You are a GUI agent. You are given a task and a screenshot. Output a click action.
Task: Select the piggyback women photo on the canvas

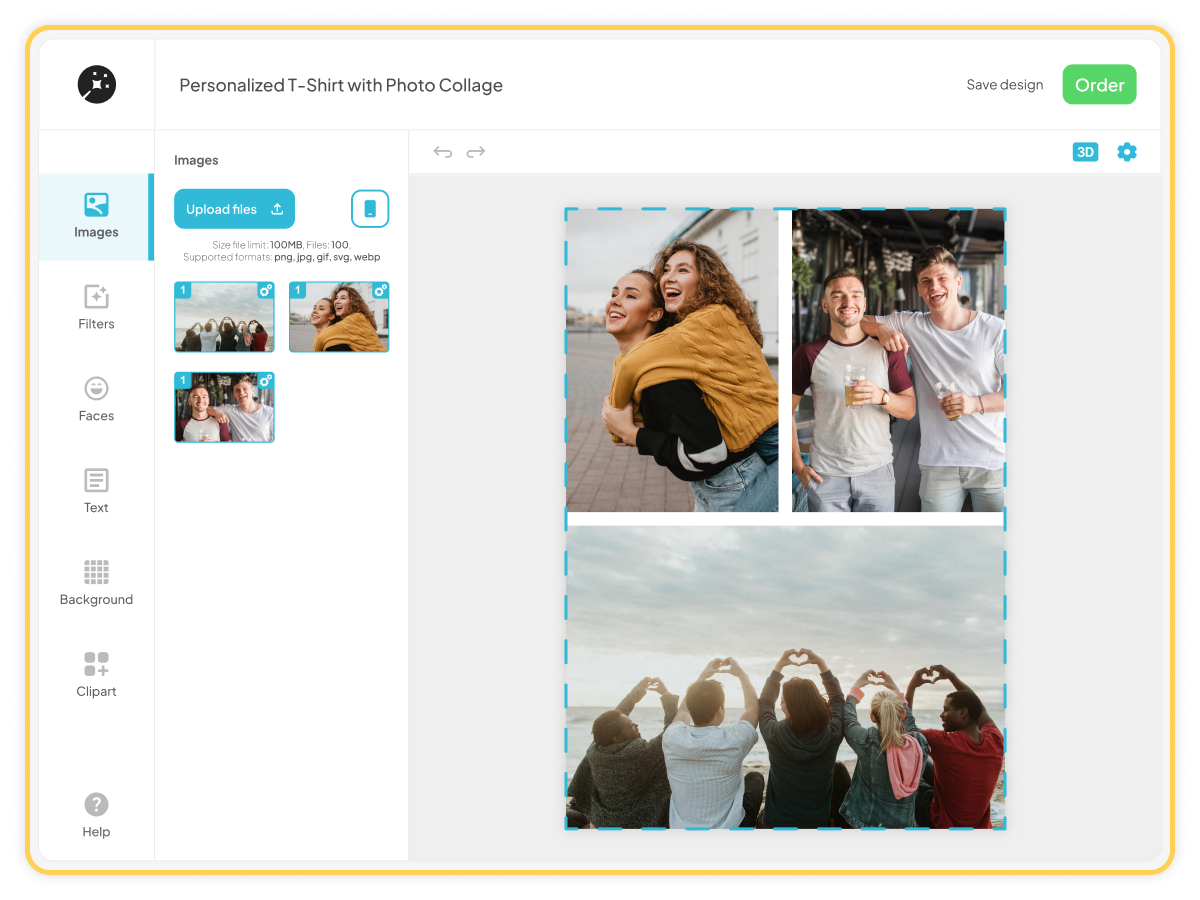[x=672, y=361]
